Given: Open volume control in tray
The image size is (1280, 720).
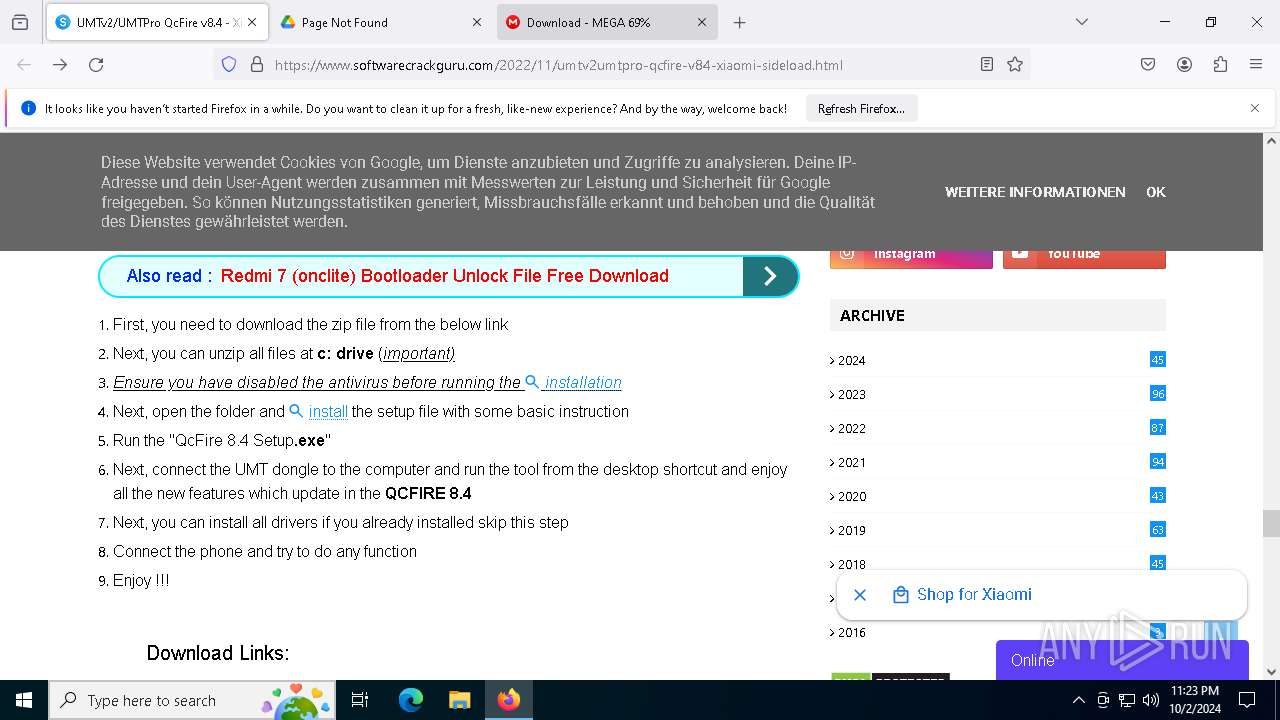Looking at the screenshot, I should (1151, 700).
